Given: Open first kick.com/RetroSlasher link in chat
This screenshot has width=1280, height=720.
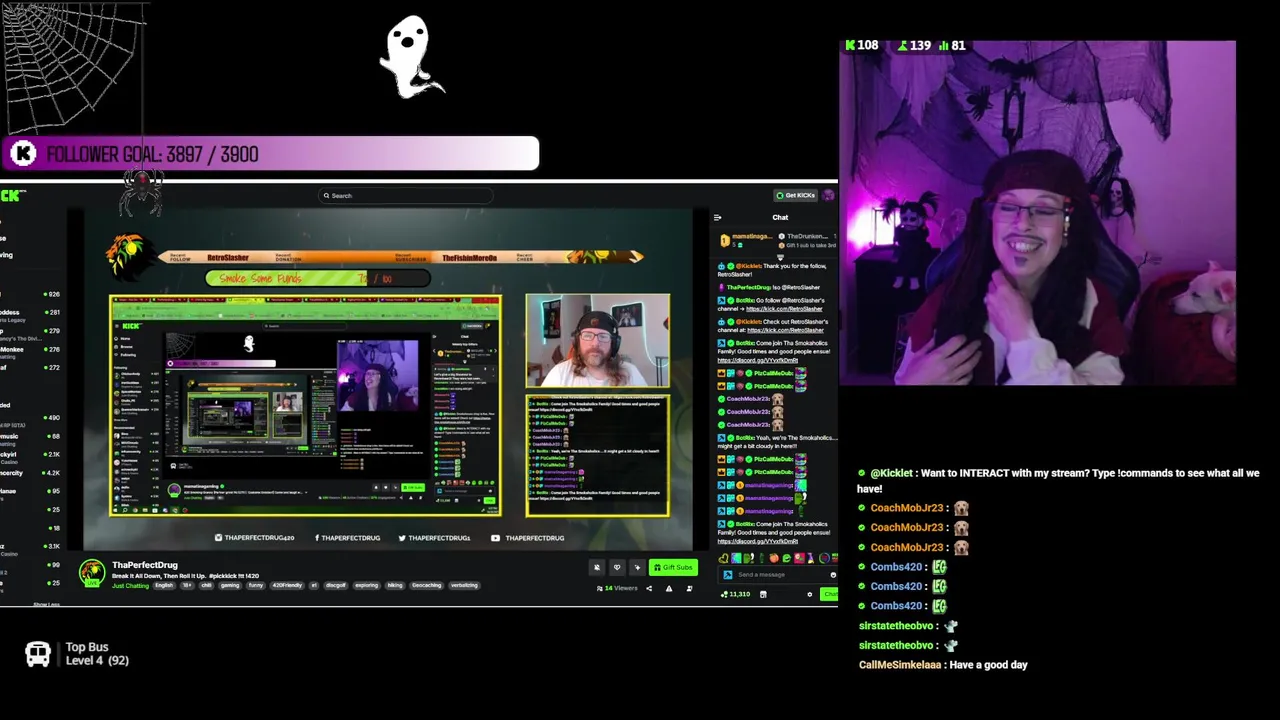Looking at the screenshot, I should (x=784, y=309).
